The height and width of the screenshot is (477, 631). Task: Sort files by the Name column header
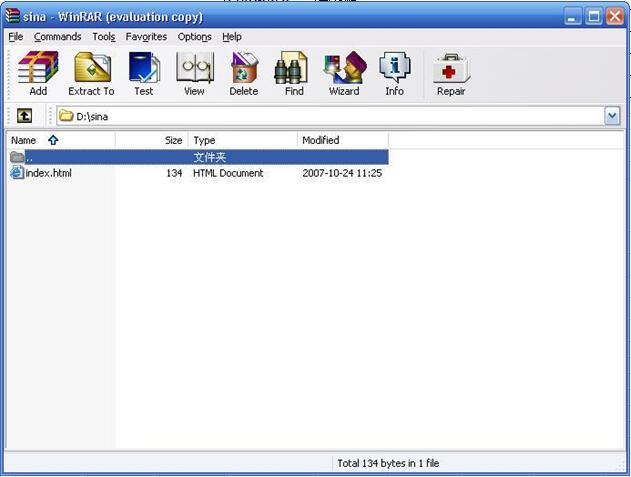click(24, 140)
